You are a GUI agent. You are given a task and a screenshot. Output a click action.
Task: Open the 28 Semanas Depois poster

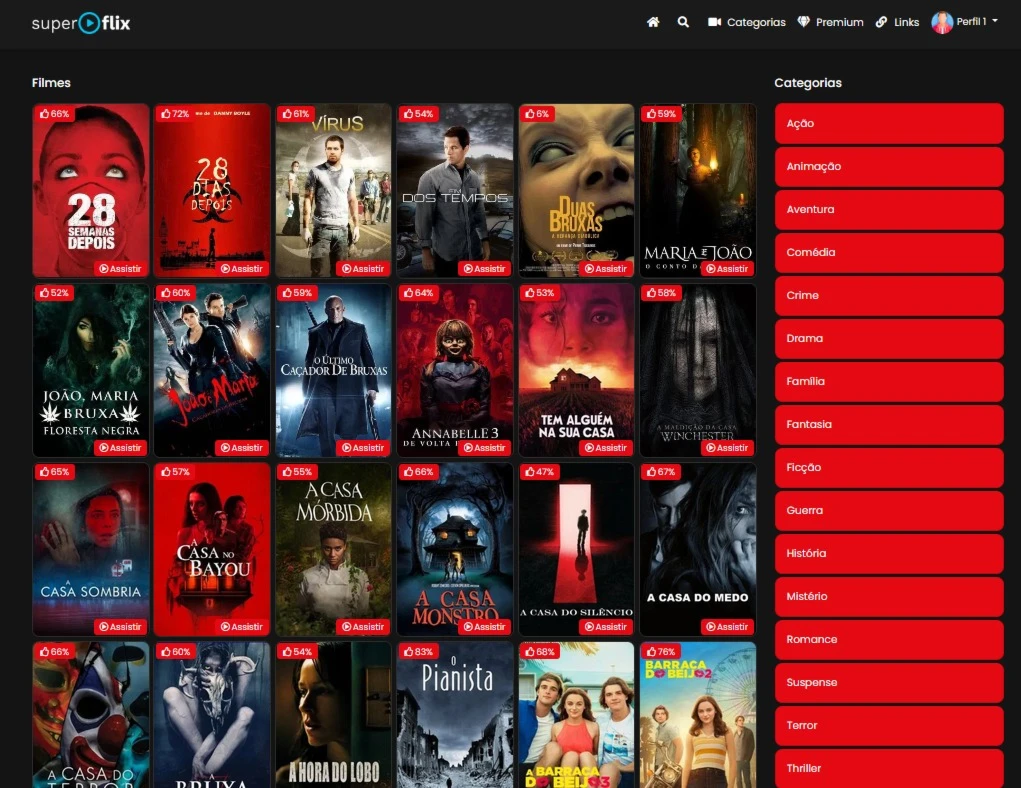91,191
